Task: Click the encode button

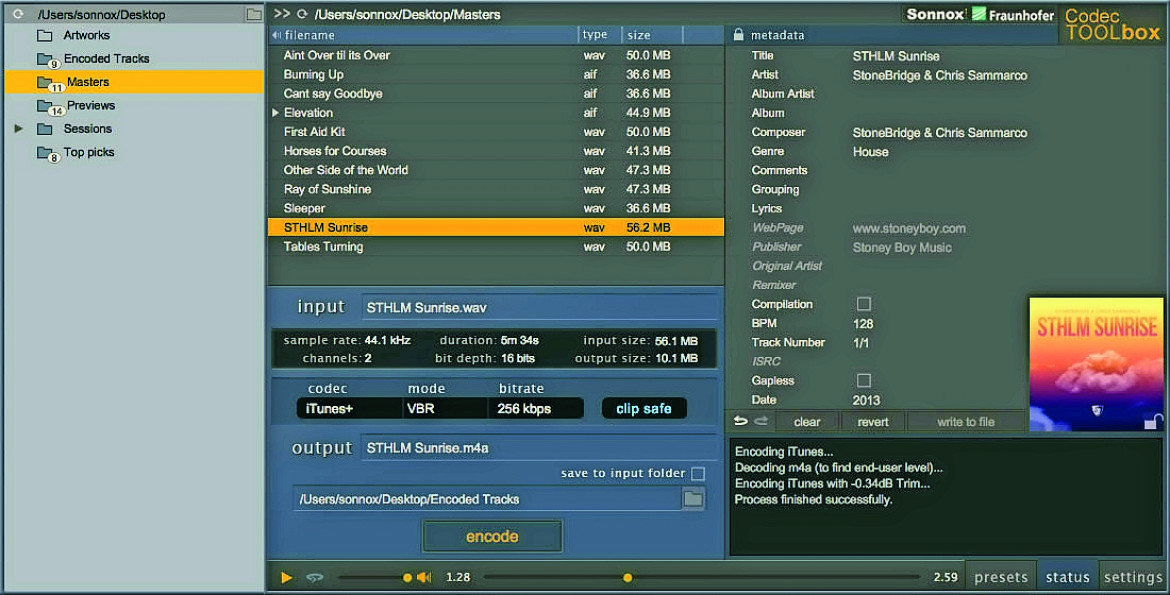Action: (492, 536)
